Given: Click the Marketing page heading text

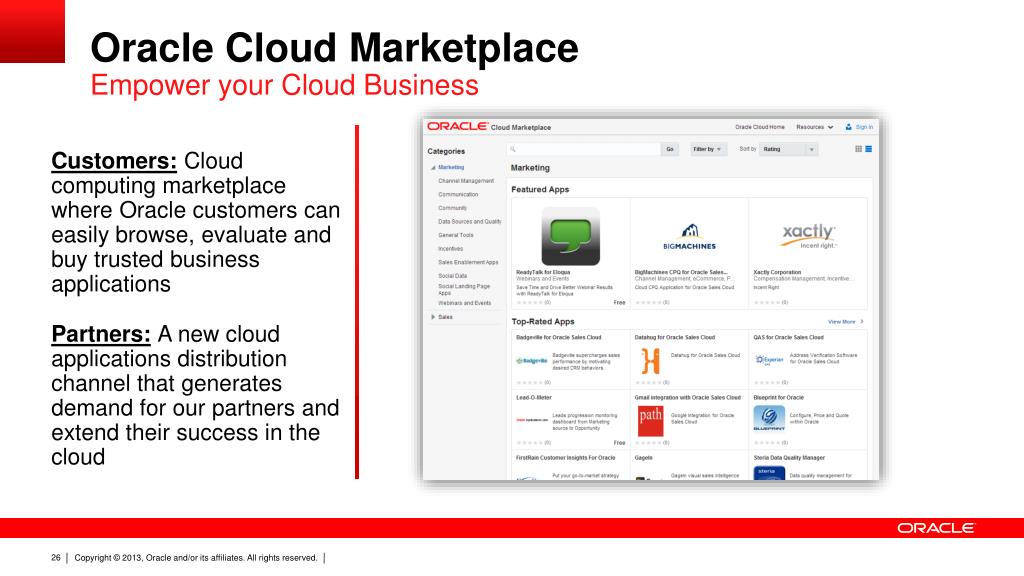Looking at the screenshot, I should point(530,168).
